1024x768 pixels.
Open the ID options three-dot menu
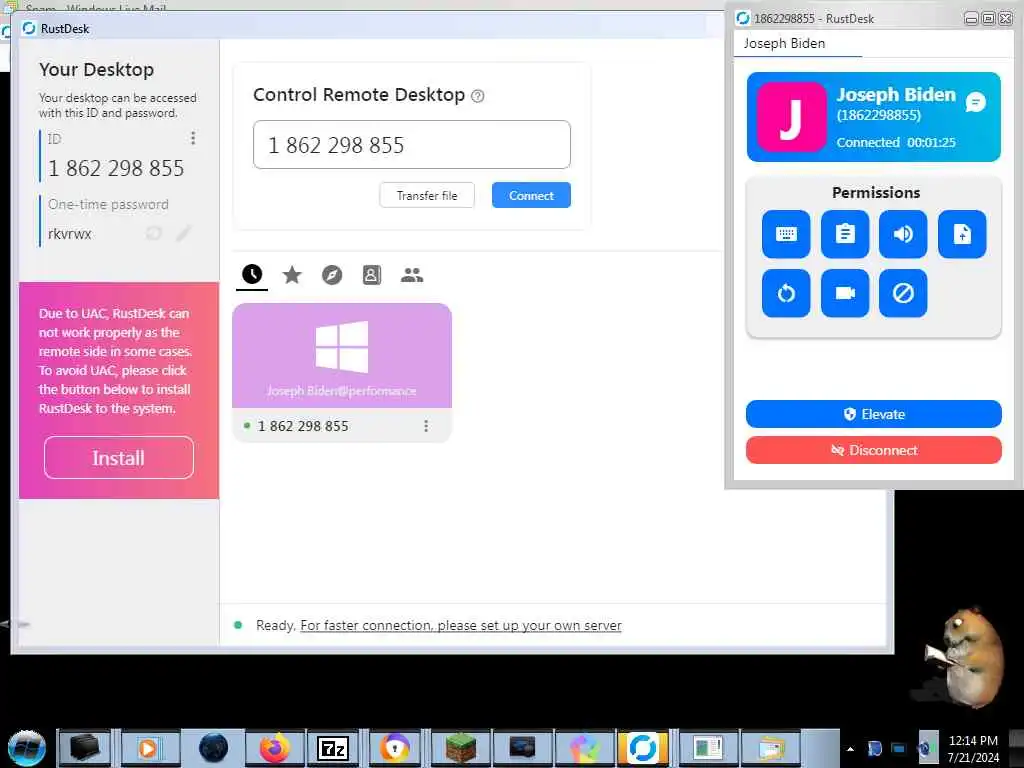point(193,138)
